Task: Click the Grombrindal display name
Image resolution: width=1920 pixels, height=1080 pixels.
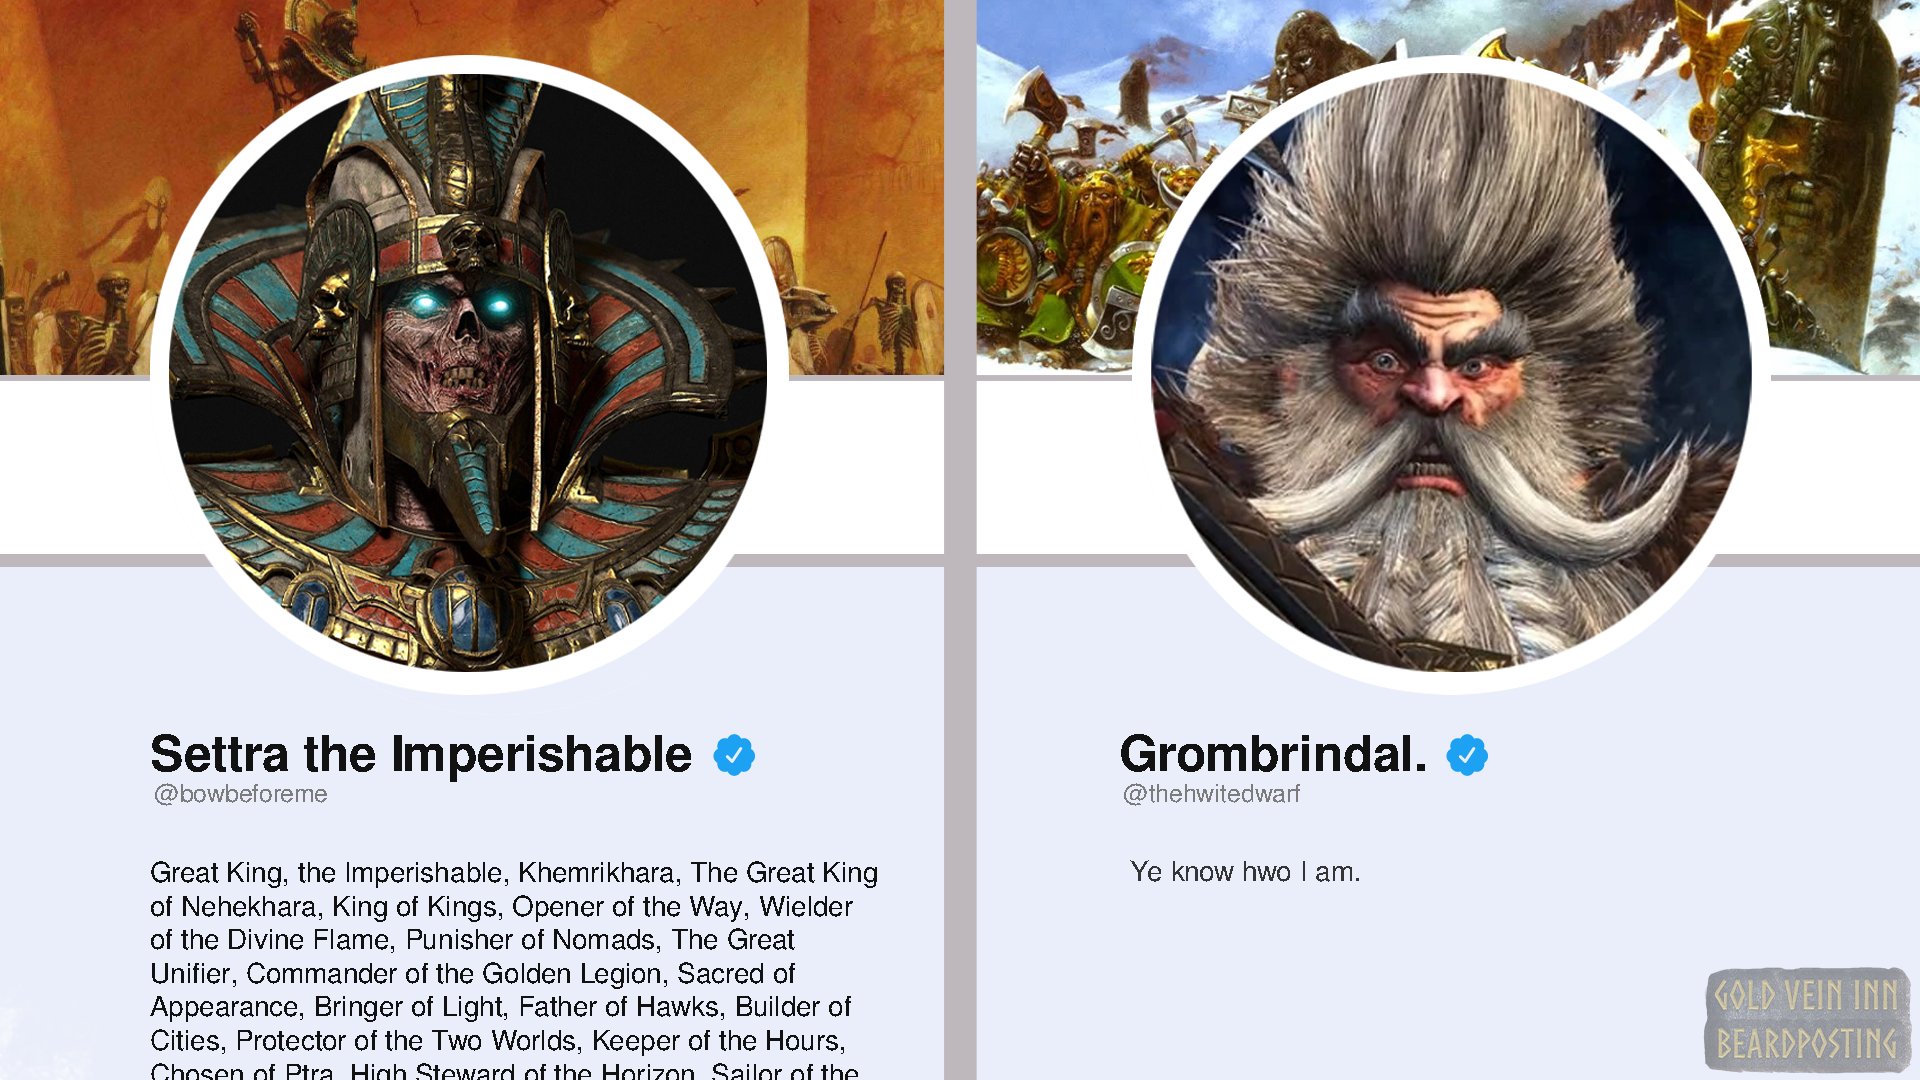Action: 1273,754
